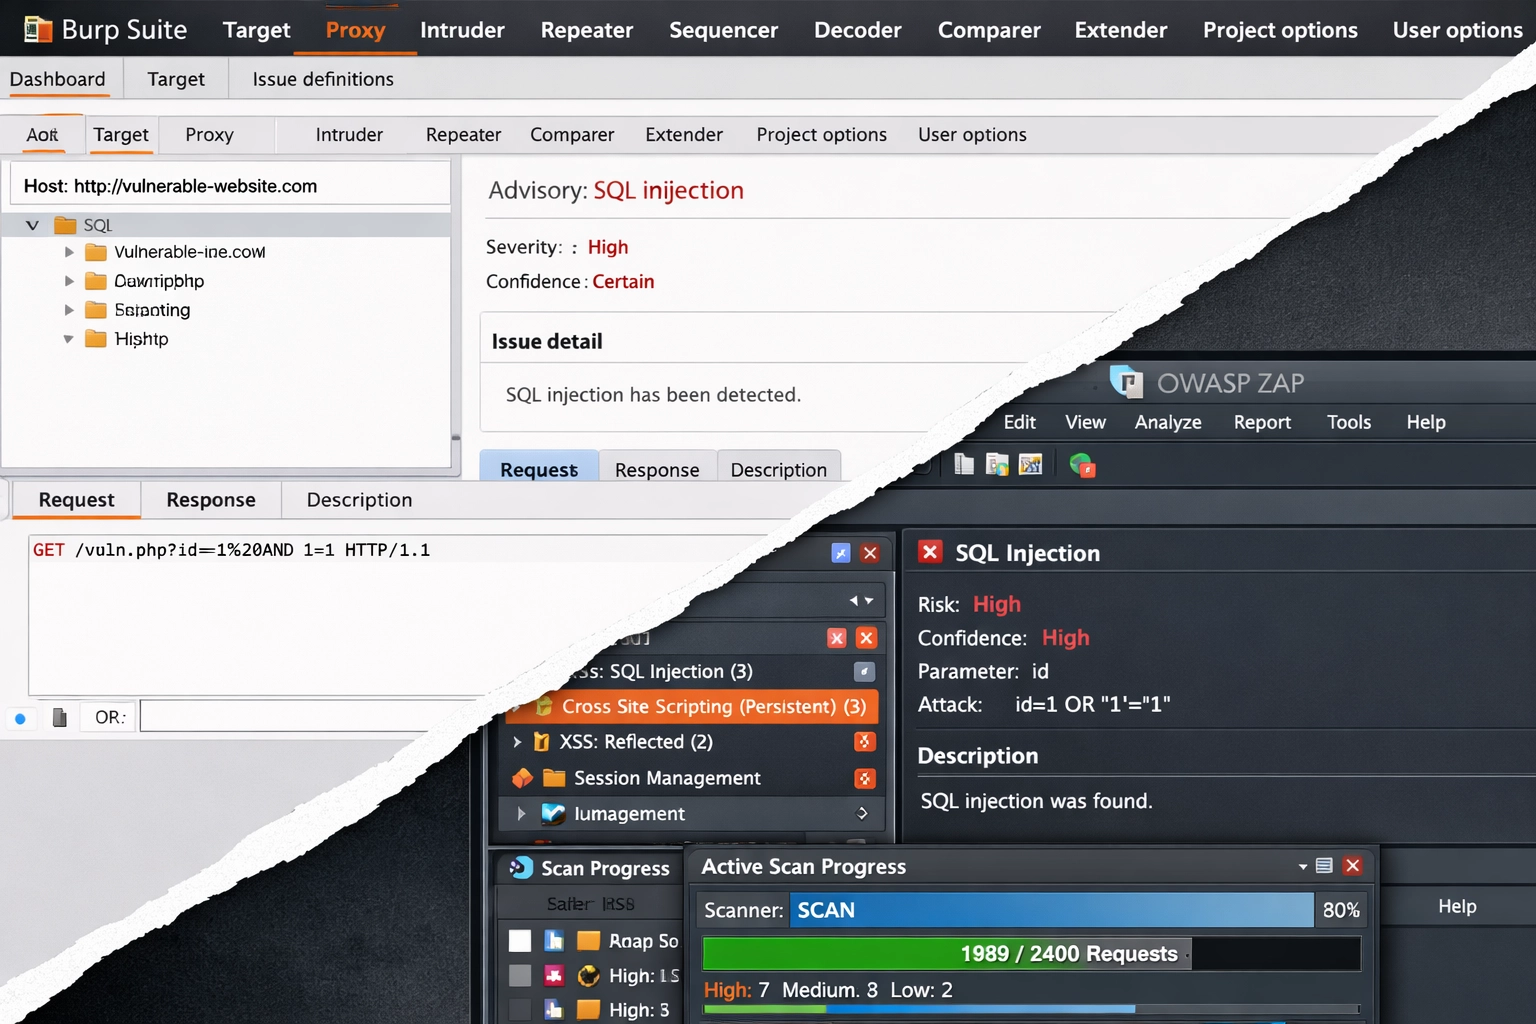This screenshot has height=1024, width=1536.
Task: Expand the lumagement node arrow
Action: click(x=521, y=814)
